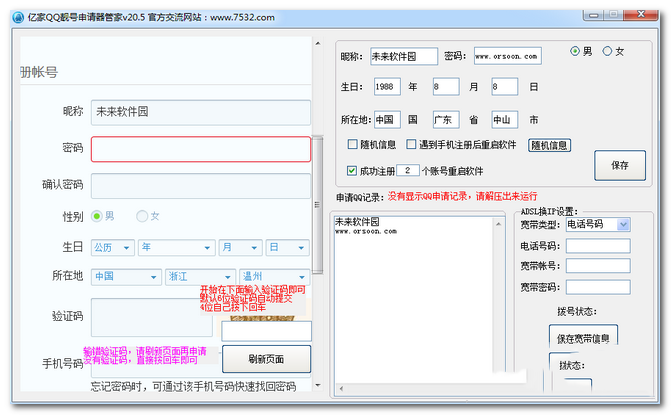The image size is (671, 415).
Task: Close the application window
Action: 641,15
